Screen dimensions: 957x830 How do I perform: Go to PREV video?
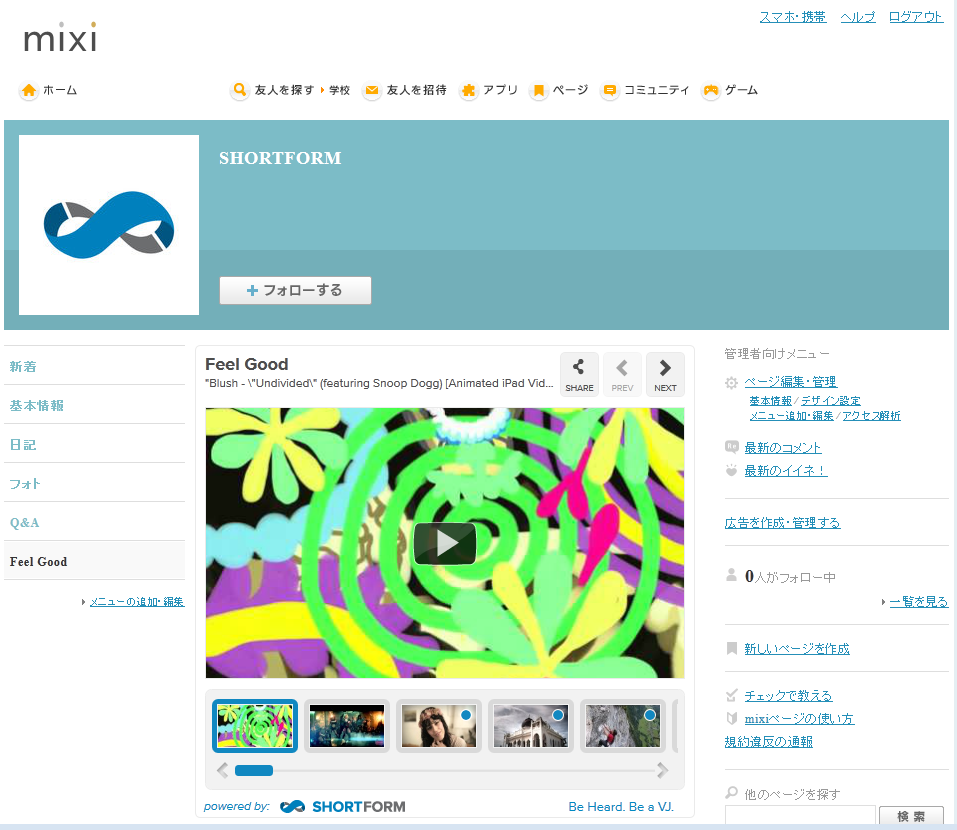tap(622, 374)
